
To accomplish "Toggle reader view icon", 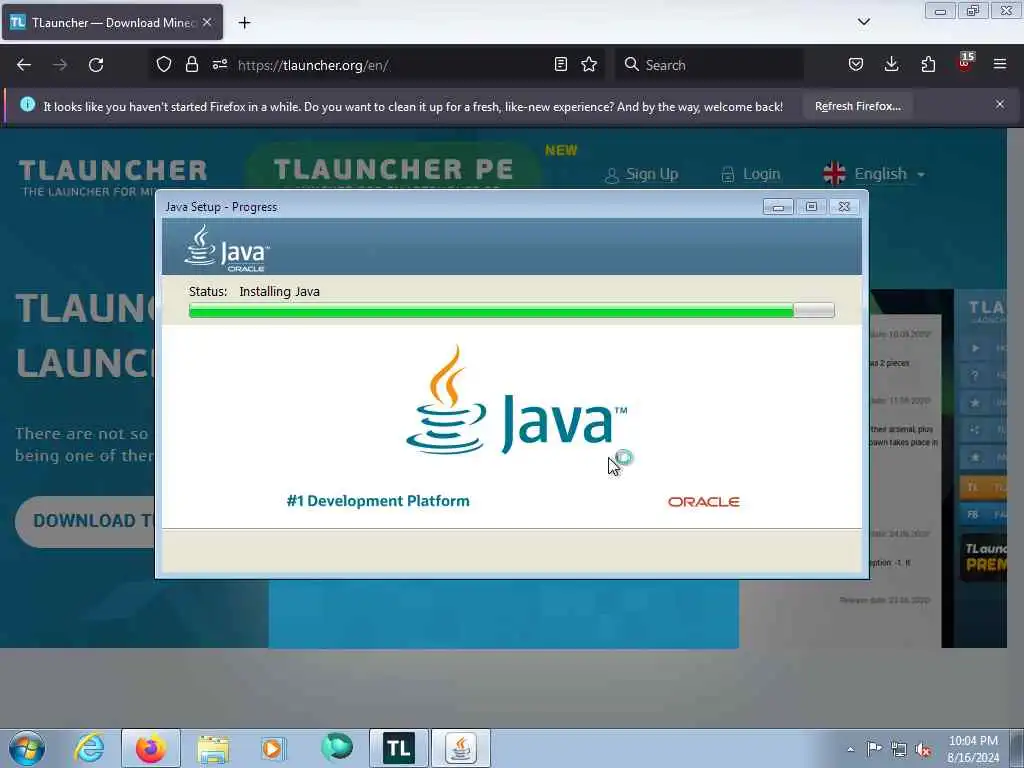I will pos(560,64).
